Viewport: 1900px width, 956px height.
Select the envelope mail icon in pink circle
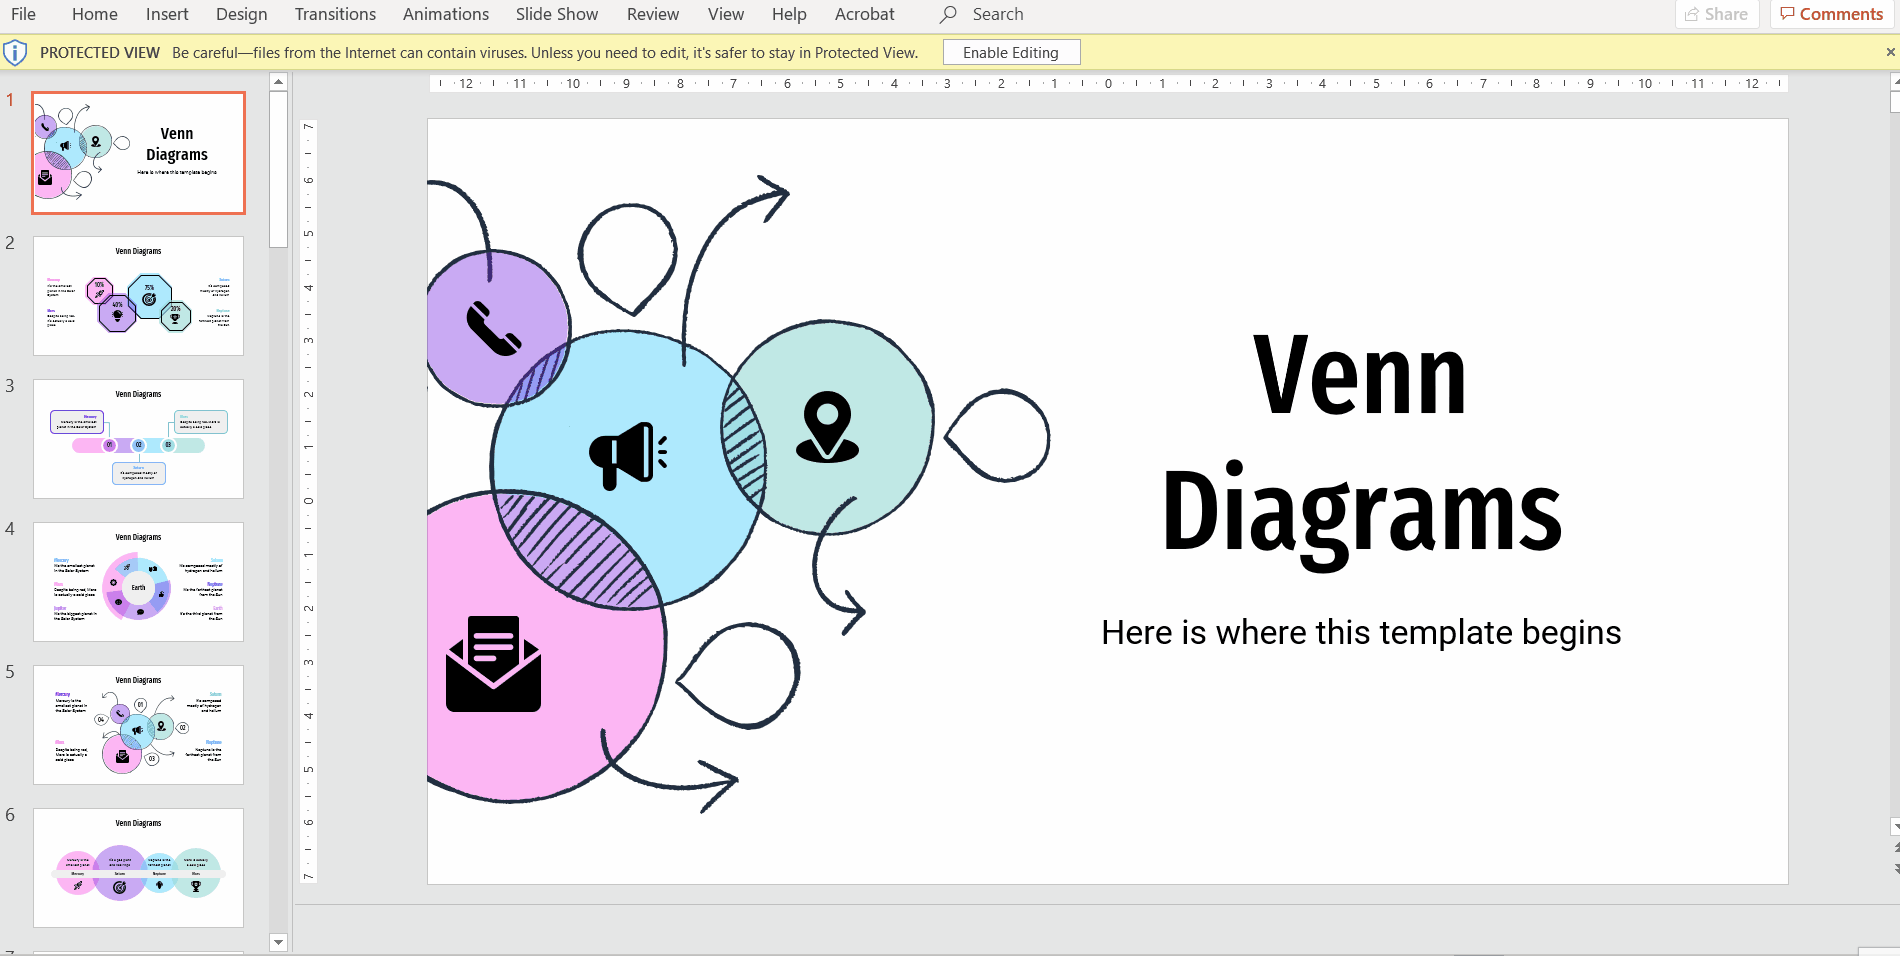pos(493,663)
